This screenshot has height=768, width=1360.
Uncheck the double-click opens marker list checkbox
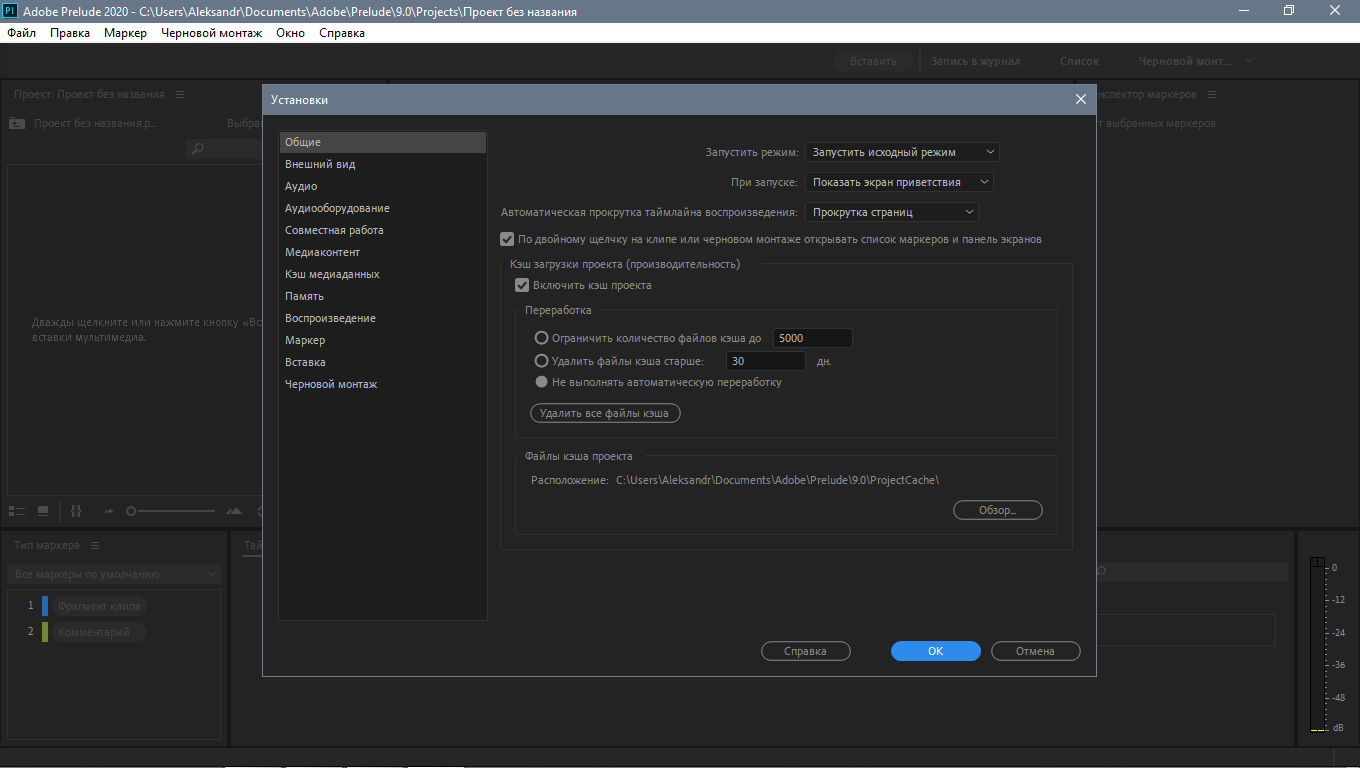click(x=507, y=239)
